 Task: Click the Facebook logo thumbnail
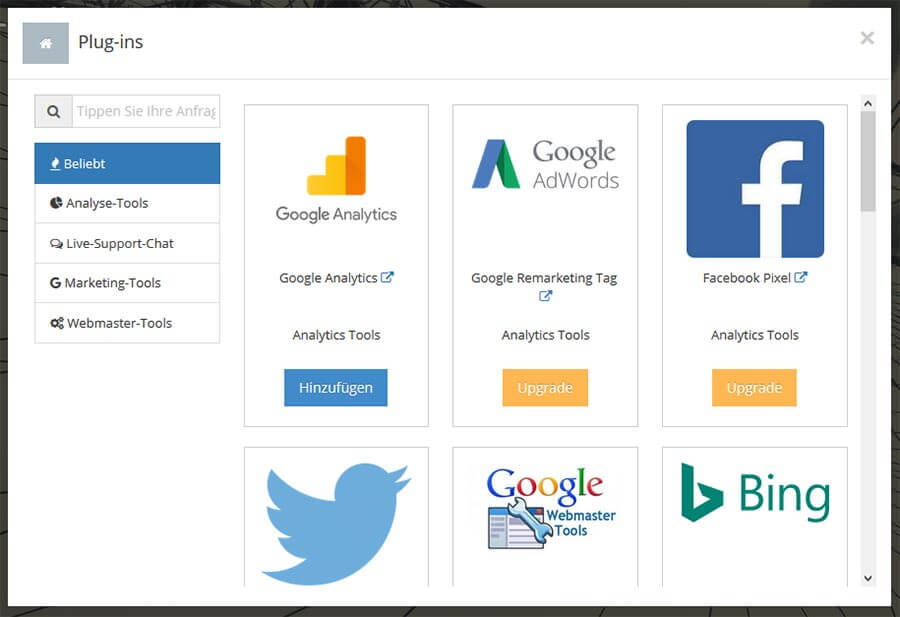pos(755,189)
